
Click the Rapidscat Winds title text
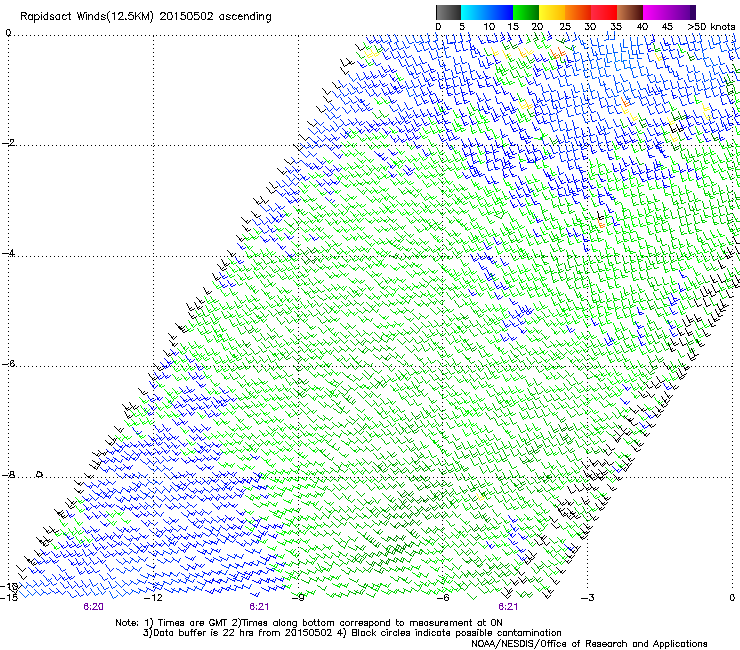coord(146,17)
